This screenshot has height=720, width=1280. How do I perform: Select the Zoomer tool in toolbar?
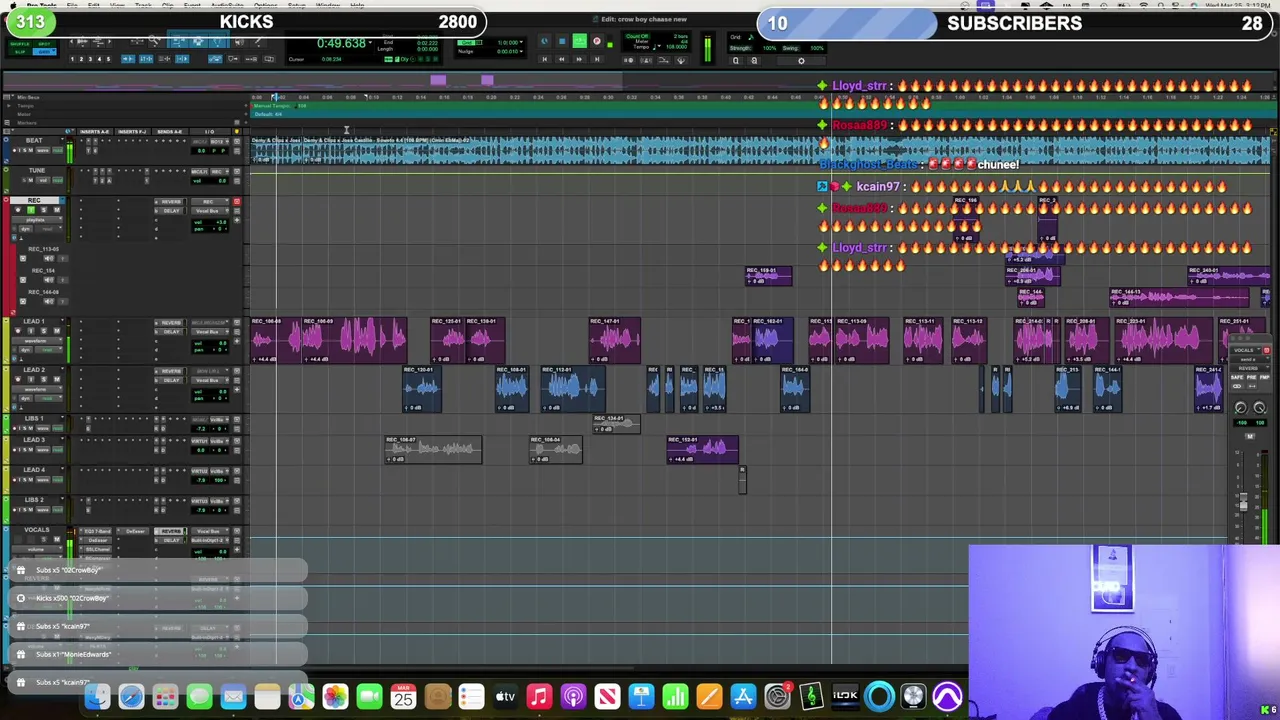[154, 40]
